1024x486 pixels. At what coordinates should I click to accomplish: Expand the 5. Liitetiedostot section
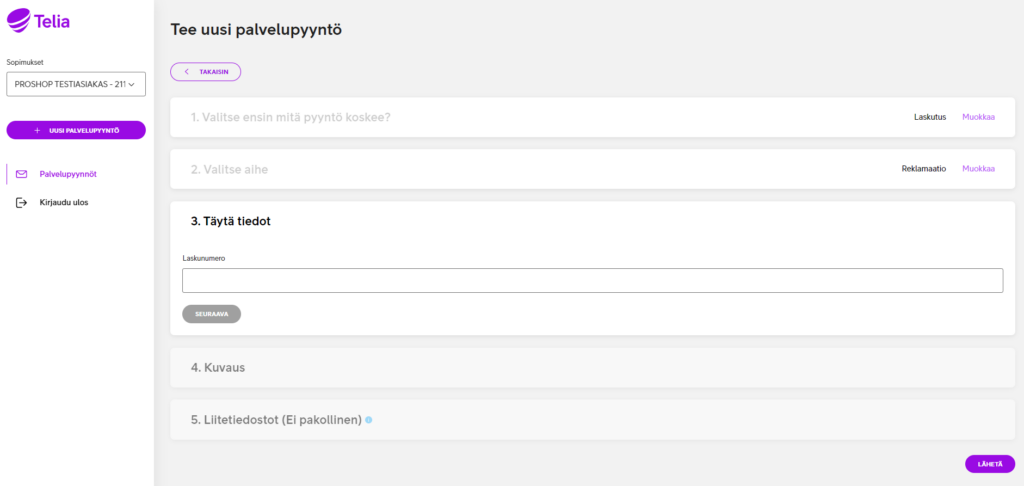(x=592, y=420)
